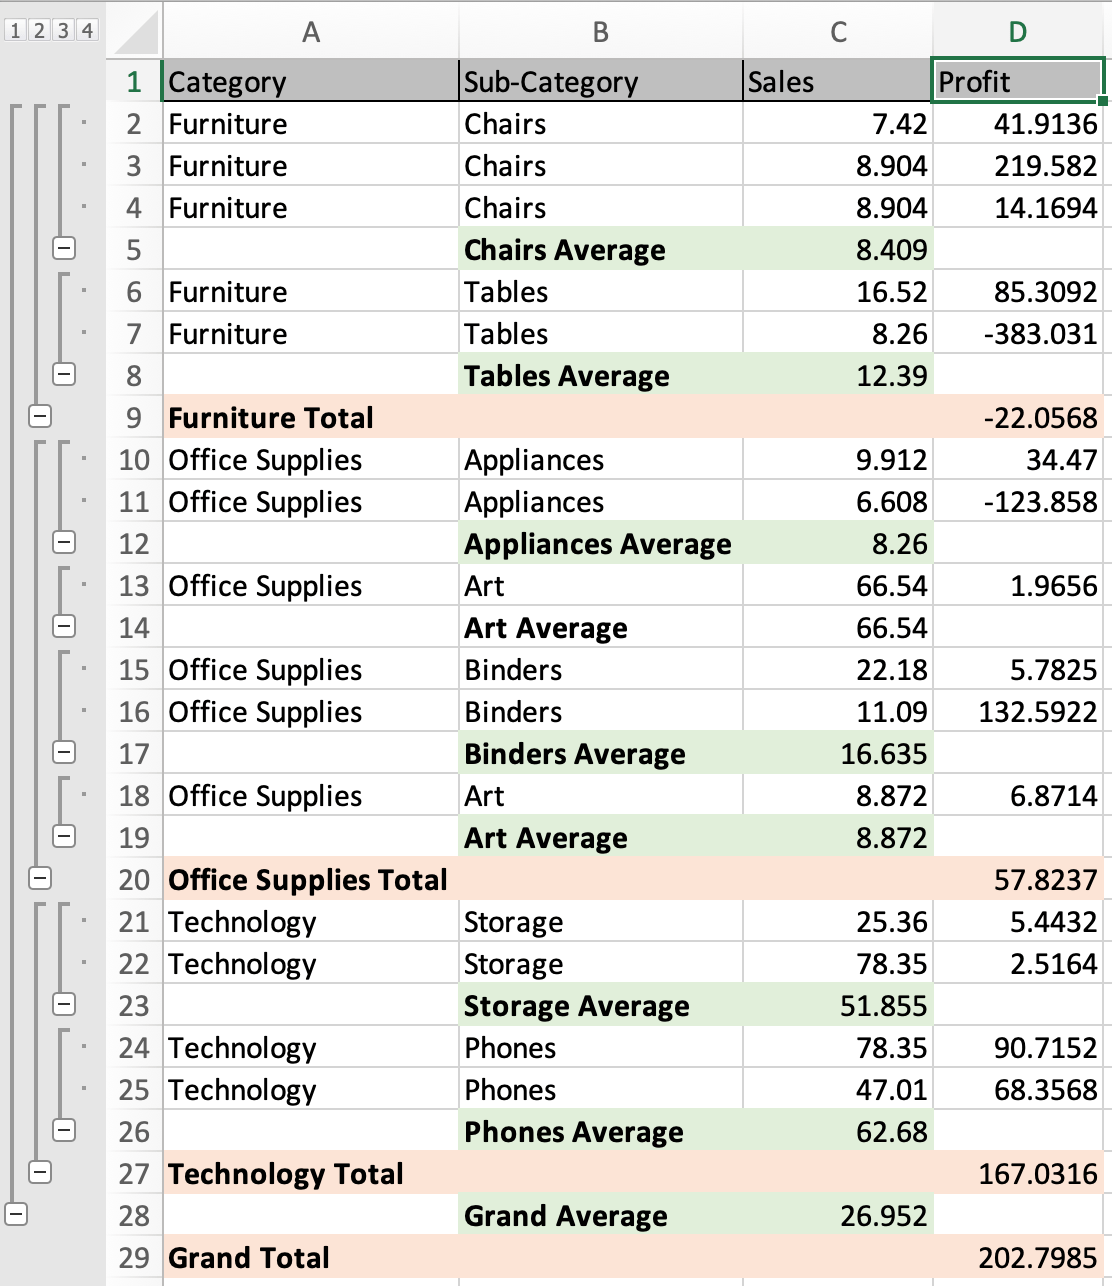Collapse the Technology Total group
The width and height of the screenshot is (1112, 1286).
pyautogui.click(x=40, y=1173)
